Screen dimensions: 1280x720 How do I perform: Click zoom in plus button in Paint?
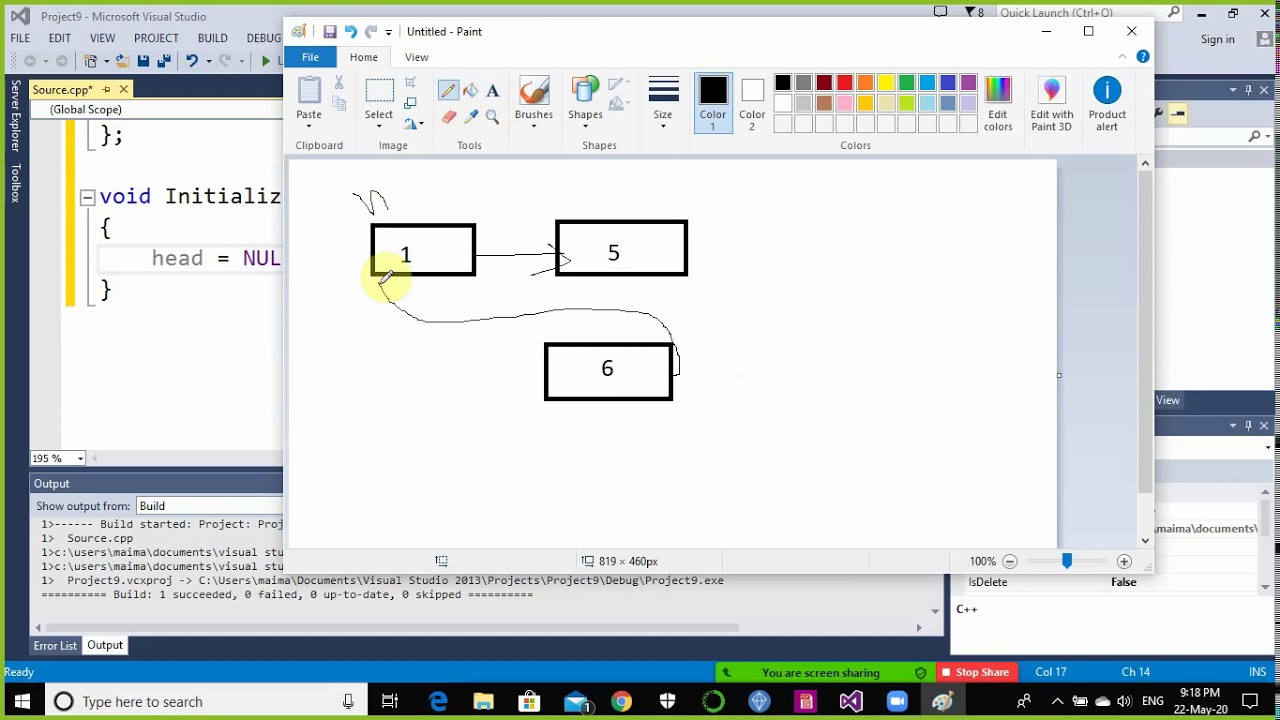[x=1124, y=561]
